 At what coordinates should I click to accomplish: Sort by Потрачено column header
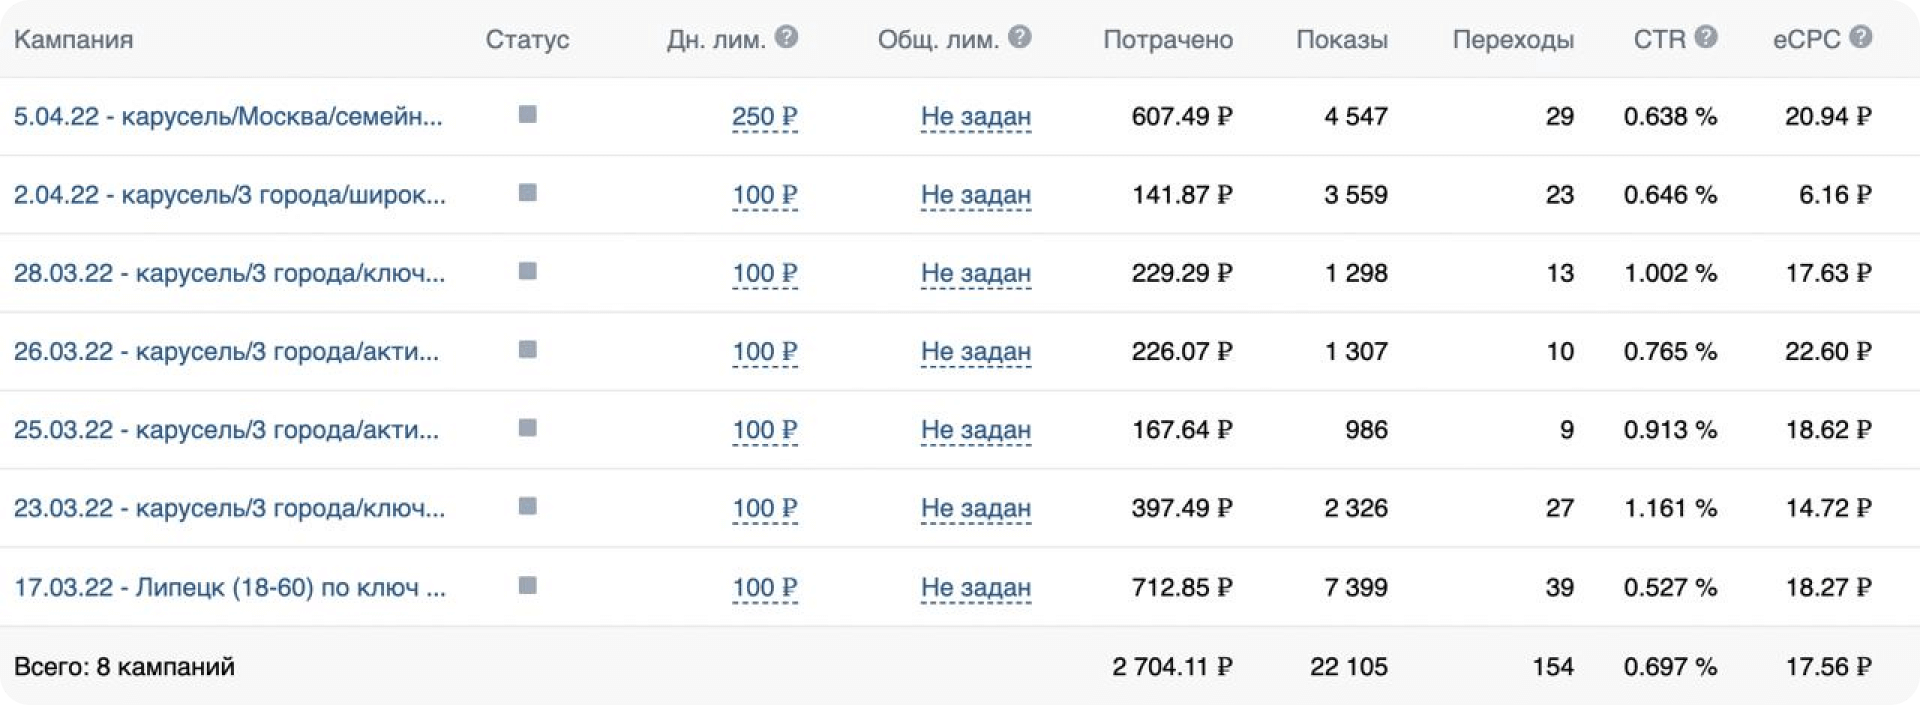1167,40
